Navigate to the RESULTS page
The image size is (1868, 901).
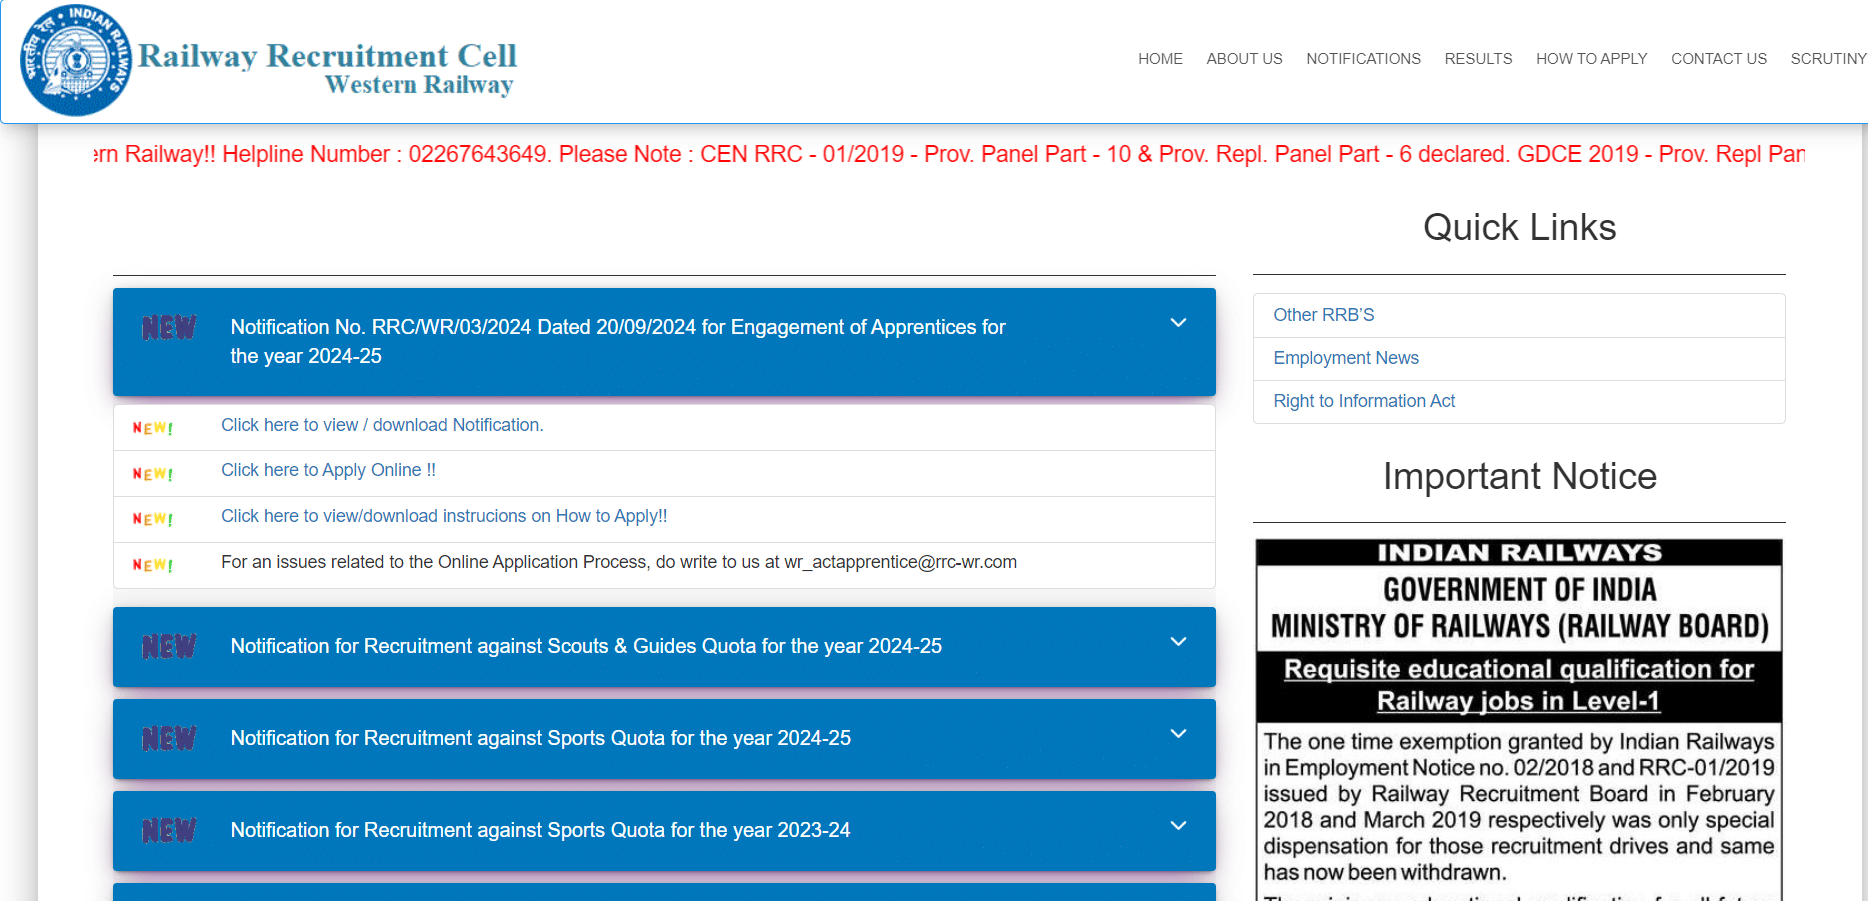coord(1478,59)
